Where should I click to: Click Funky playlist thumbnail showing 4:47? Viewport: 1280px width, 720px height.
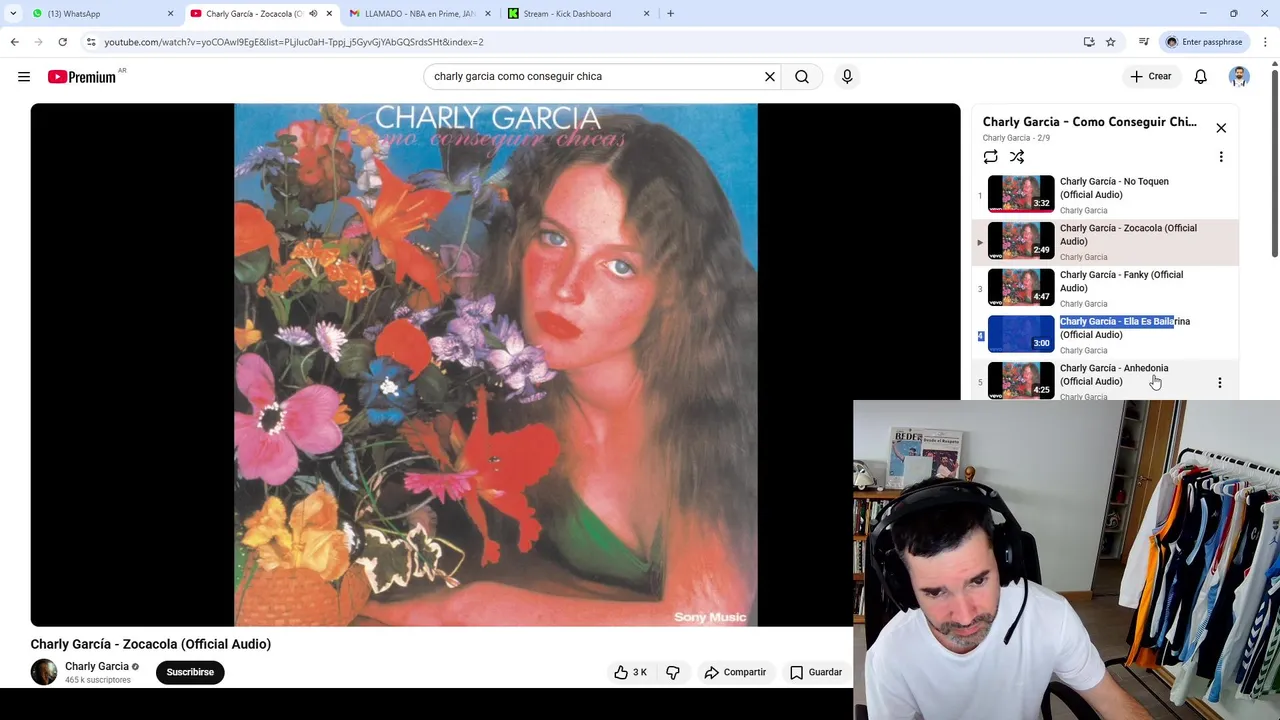[1021, 287]
